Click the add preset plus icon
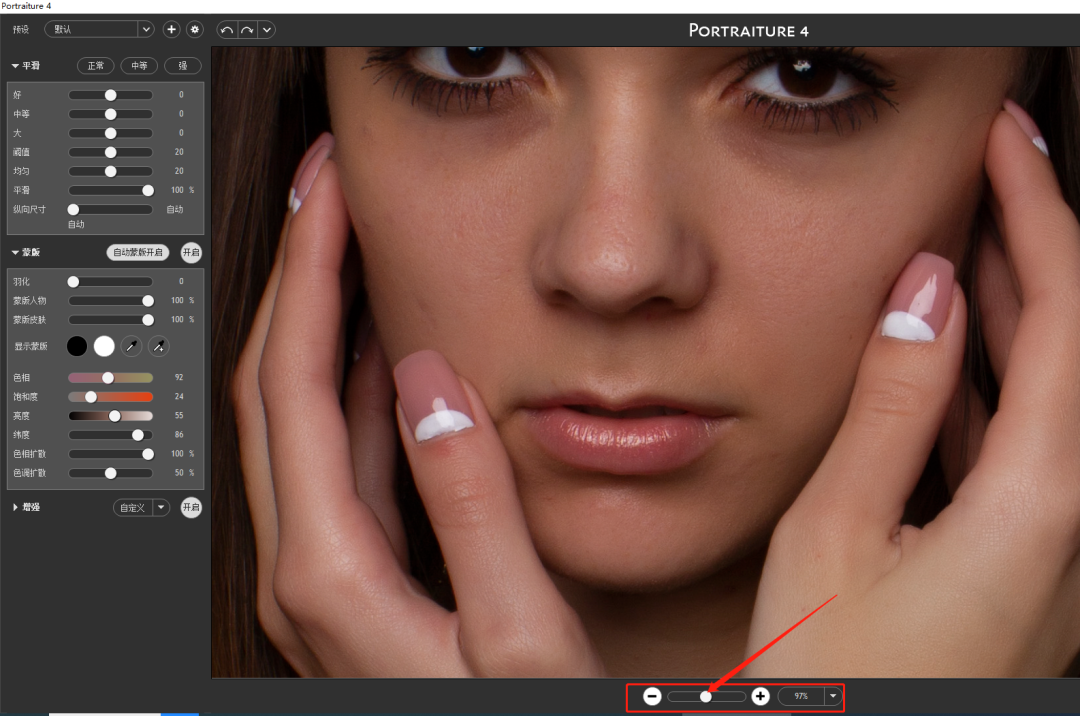This screenshot has width=1080, height=716. [x=172, y=30]
